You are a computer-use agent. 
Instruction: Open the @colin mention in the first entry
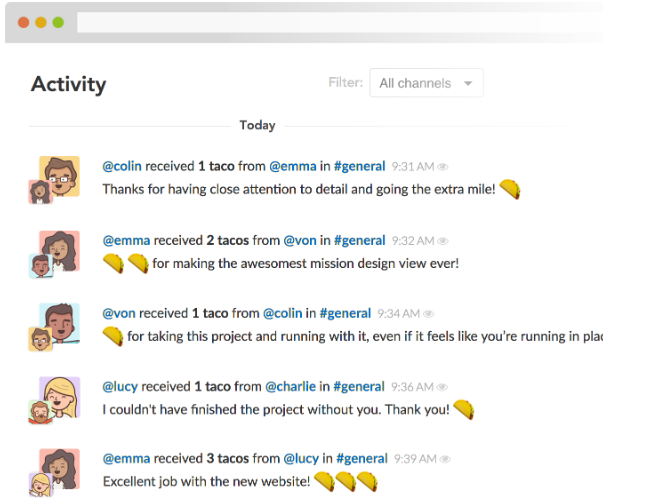point(122,166)
